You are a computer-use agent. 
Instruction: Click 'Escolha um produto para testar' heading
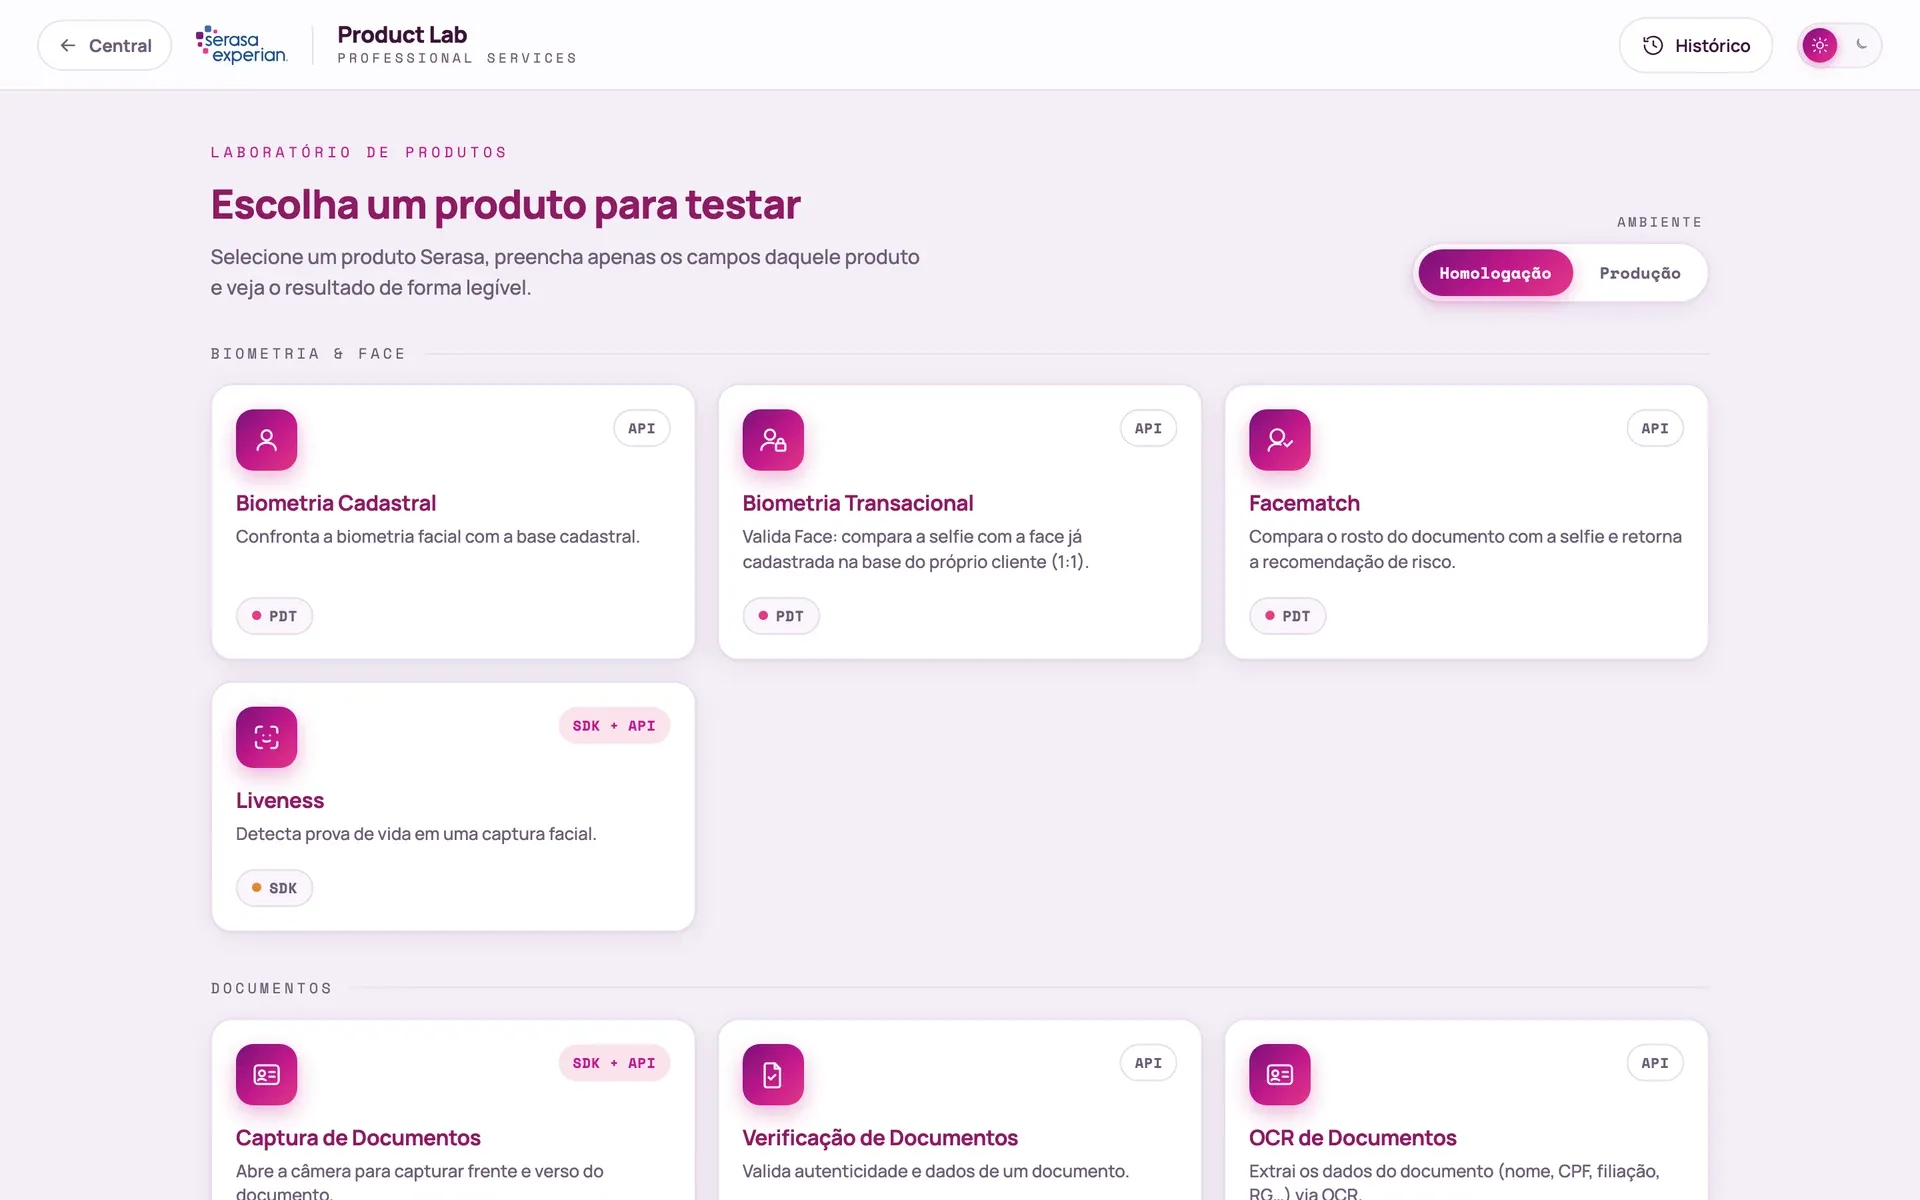[x=505, y=205]
